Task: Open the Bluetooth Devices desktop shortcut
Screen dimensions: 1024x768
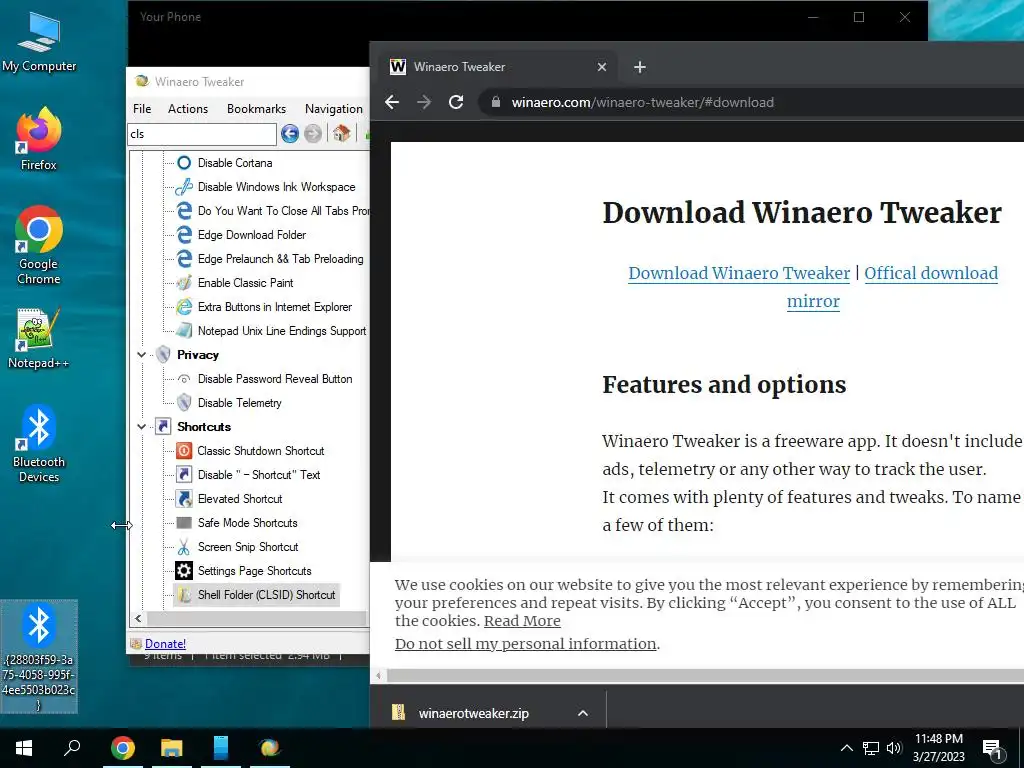Action: (39, 443)
